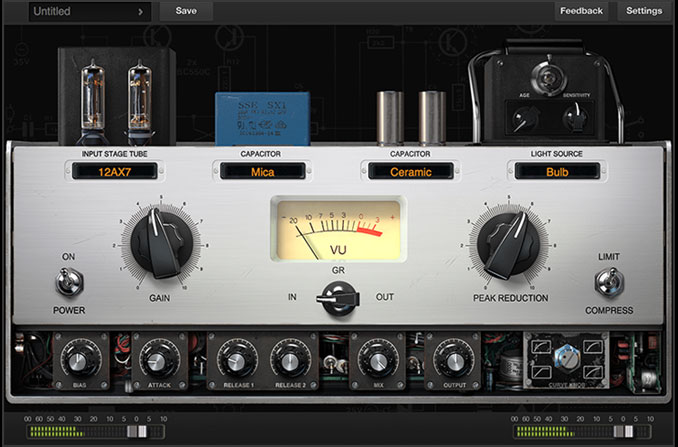Open the 12AX7 input stage tube selector
The height and width of the screenshot is (447, 678).
coord(115,172)
